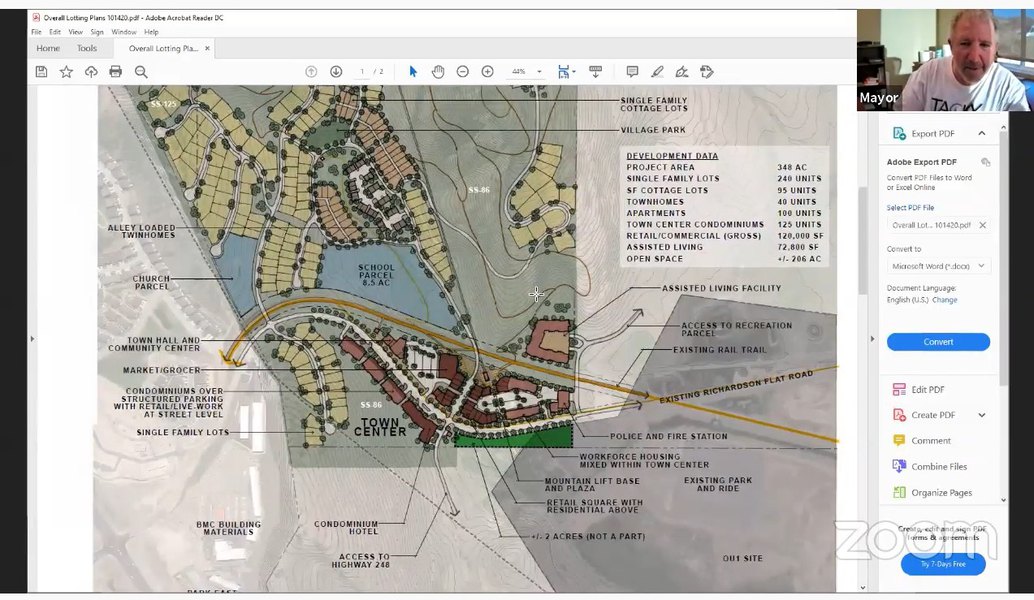
Task: Open the Edit menu
Action: tap(55, 32)
